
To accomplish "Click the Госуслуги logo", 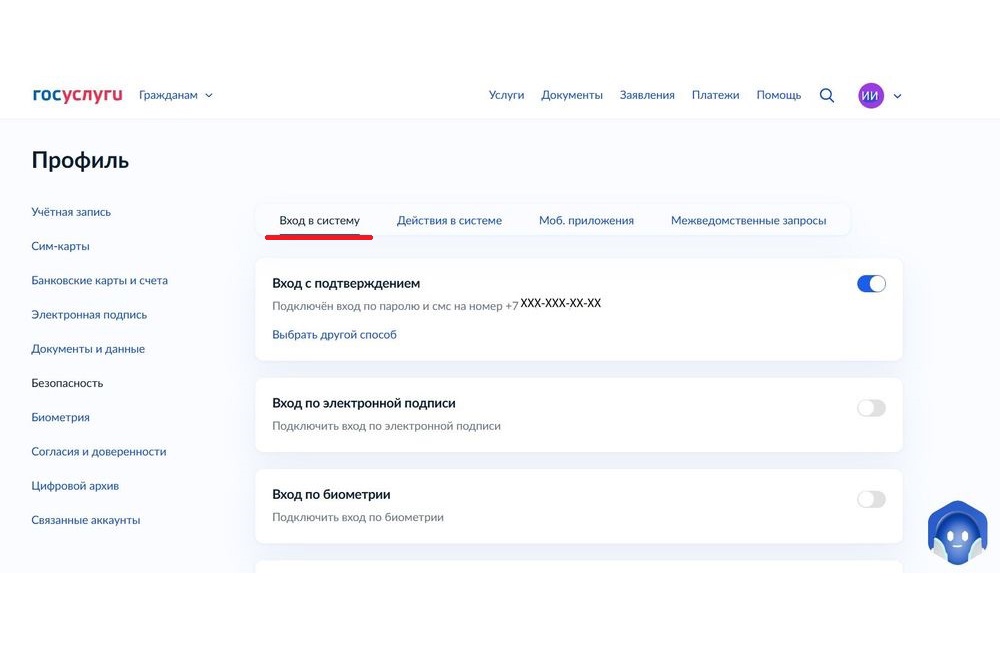I will 77,95.
